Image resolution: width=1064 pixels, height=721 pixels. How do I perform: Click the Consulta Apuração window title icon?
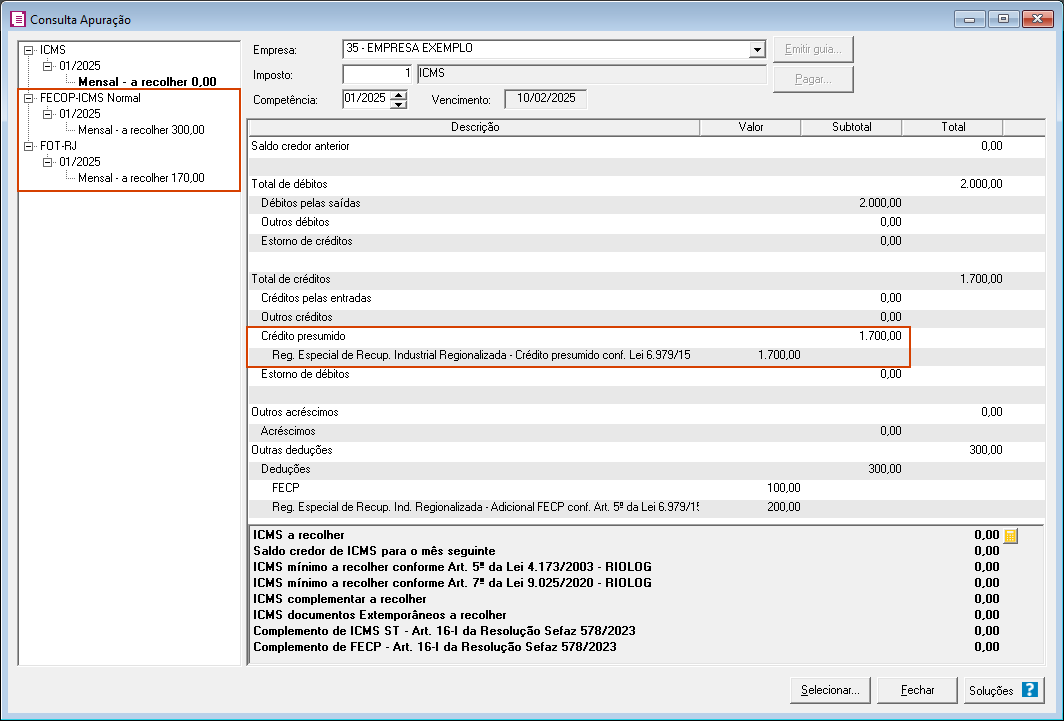tap(18, 19)
